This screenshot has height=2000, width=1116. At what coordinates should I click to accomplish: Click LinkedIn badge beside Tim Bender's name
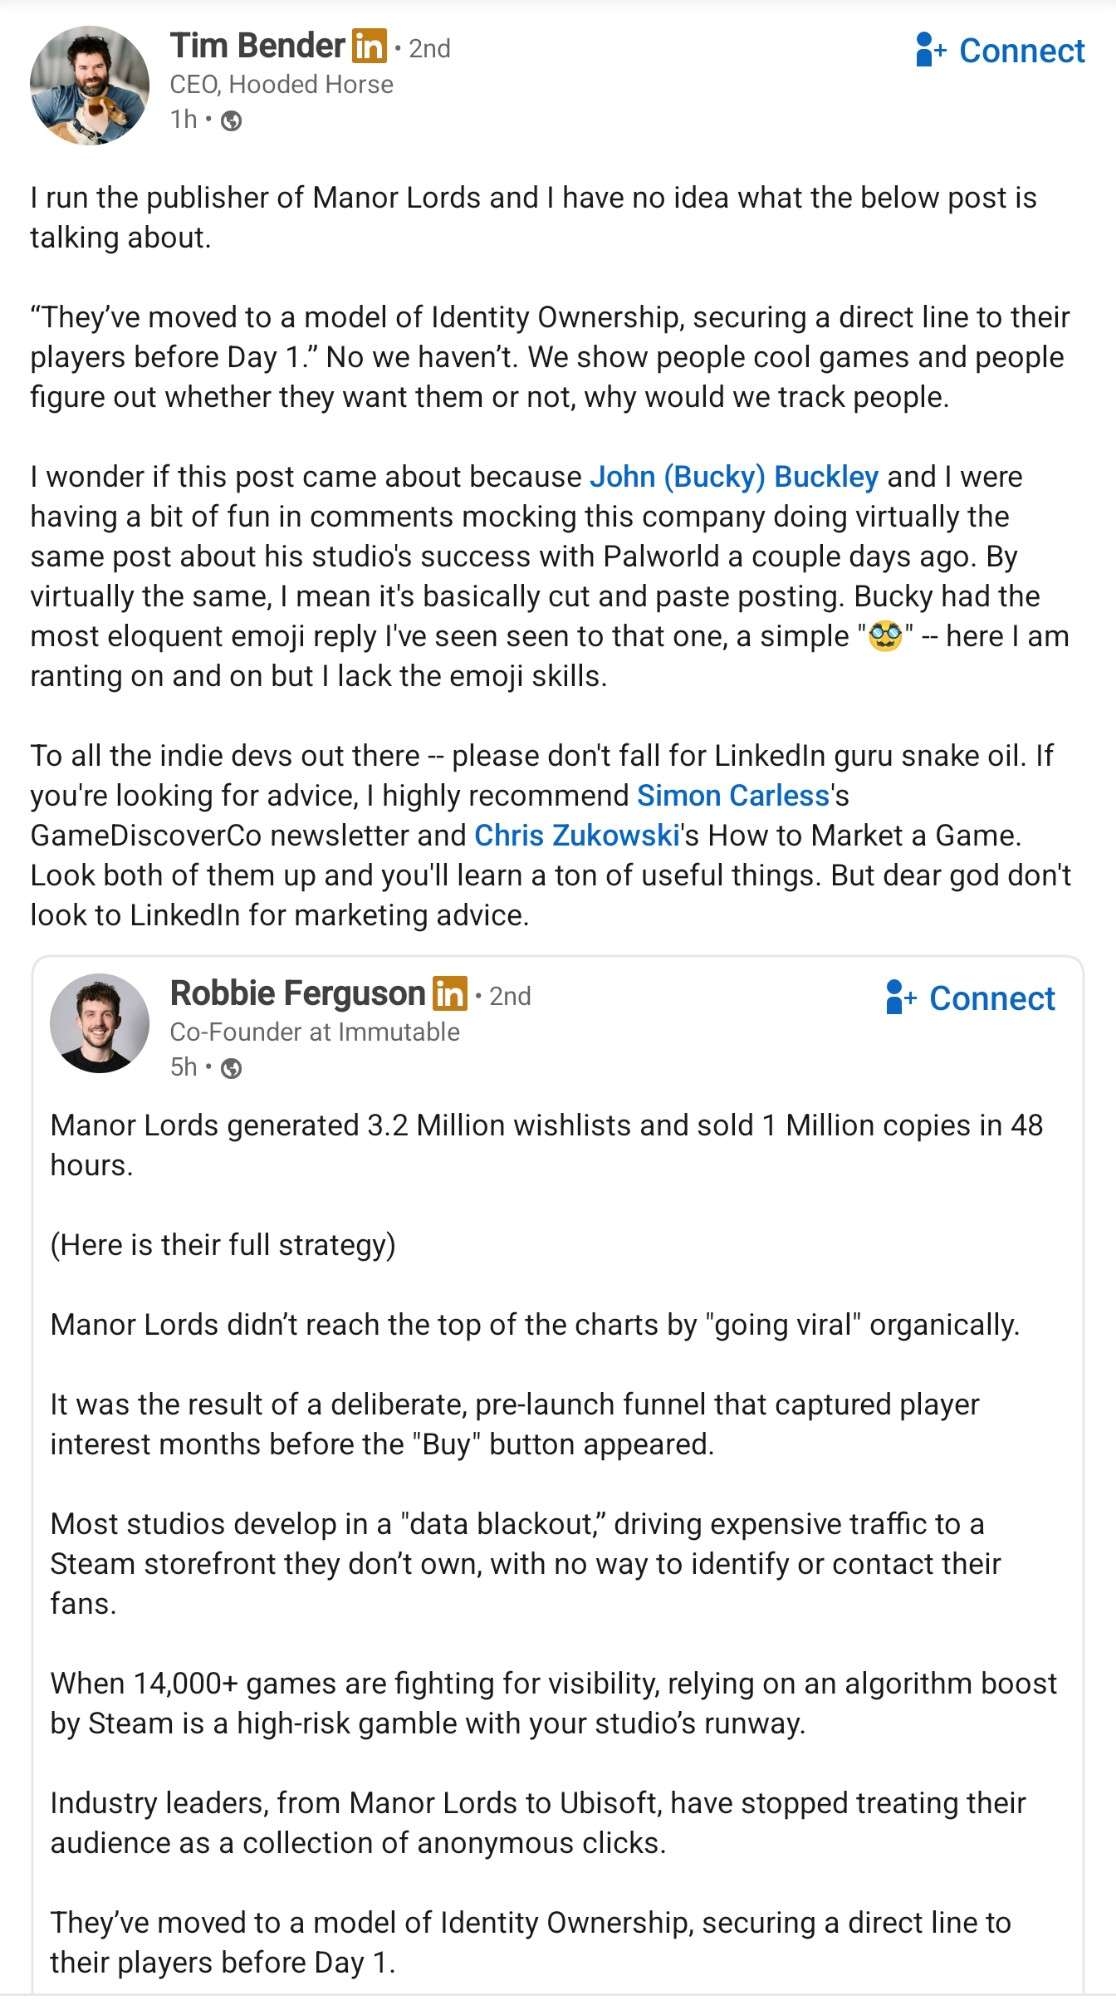coord(368,46)
